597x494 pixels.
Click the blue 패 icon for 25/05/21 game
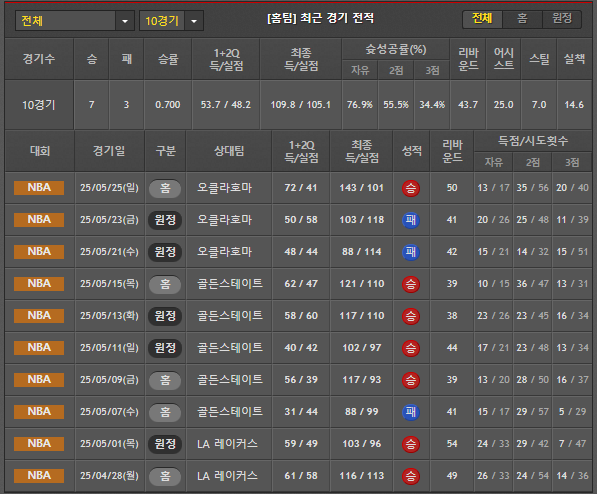(x=411, y=252)
